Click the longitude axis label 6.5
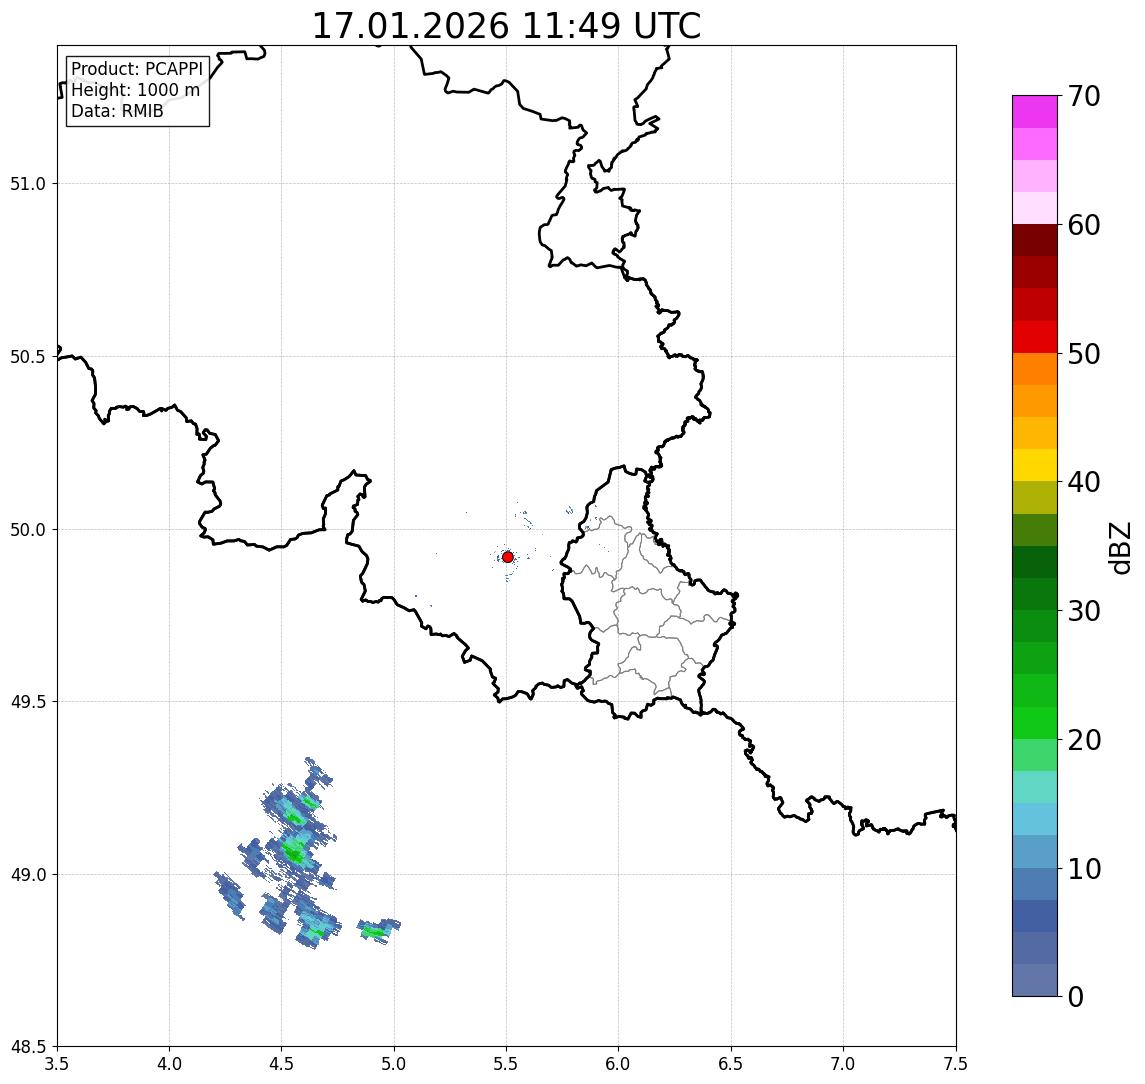Image resolution: width=1145 pixels, height=1084 pixels. (731, 1064)
